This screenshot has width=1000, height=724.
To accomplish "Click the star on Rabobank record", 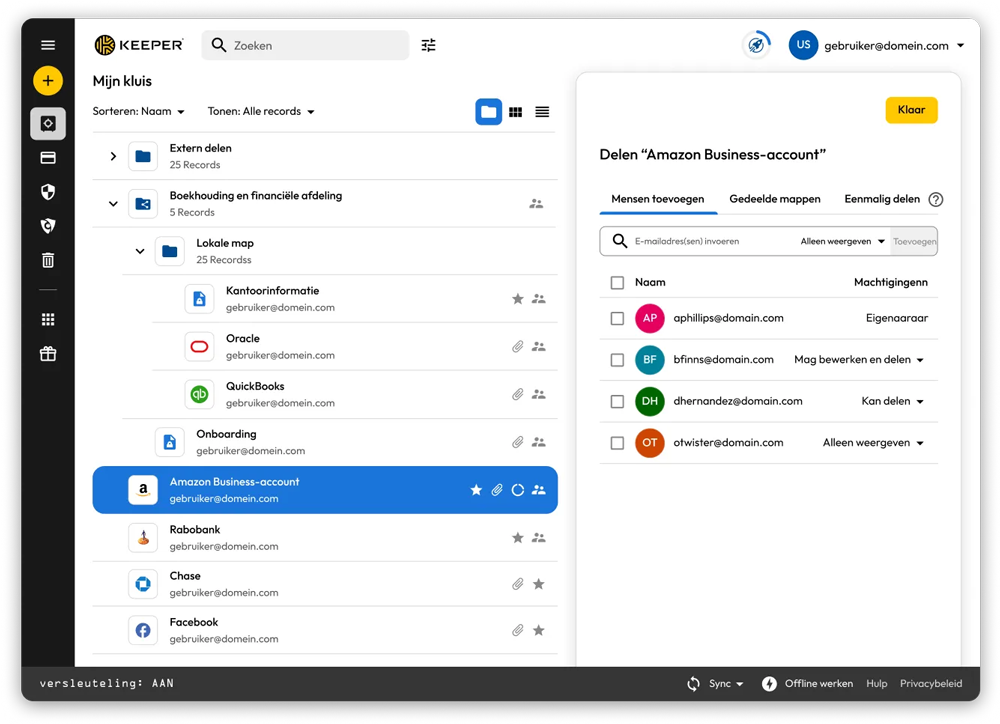I will pos(518,538).
